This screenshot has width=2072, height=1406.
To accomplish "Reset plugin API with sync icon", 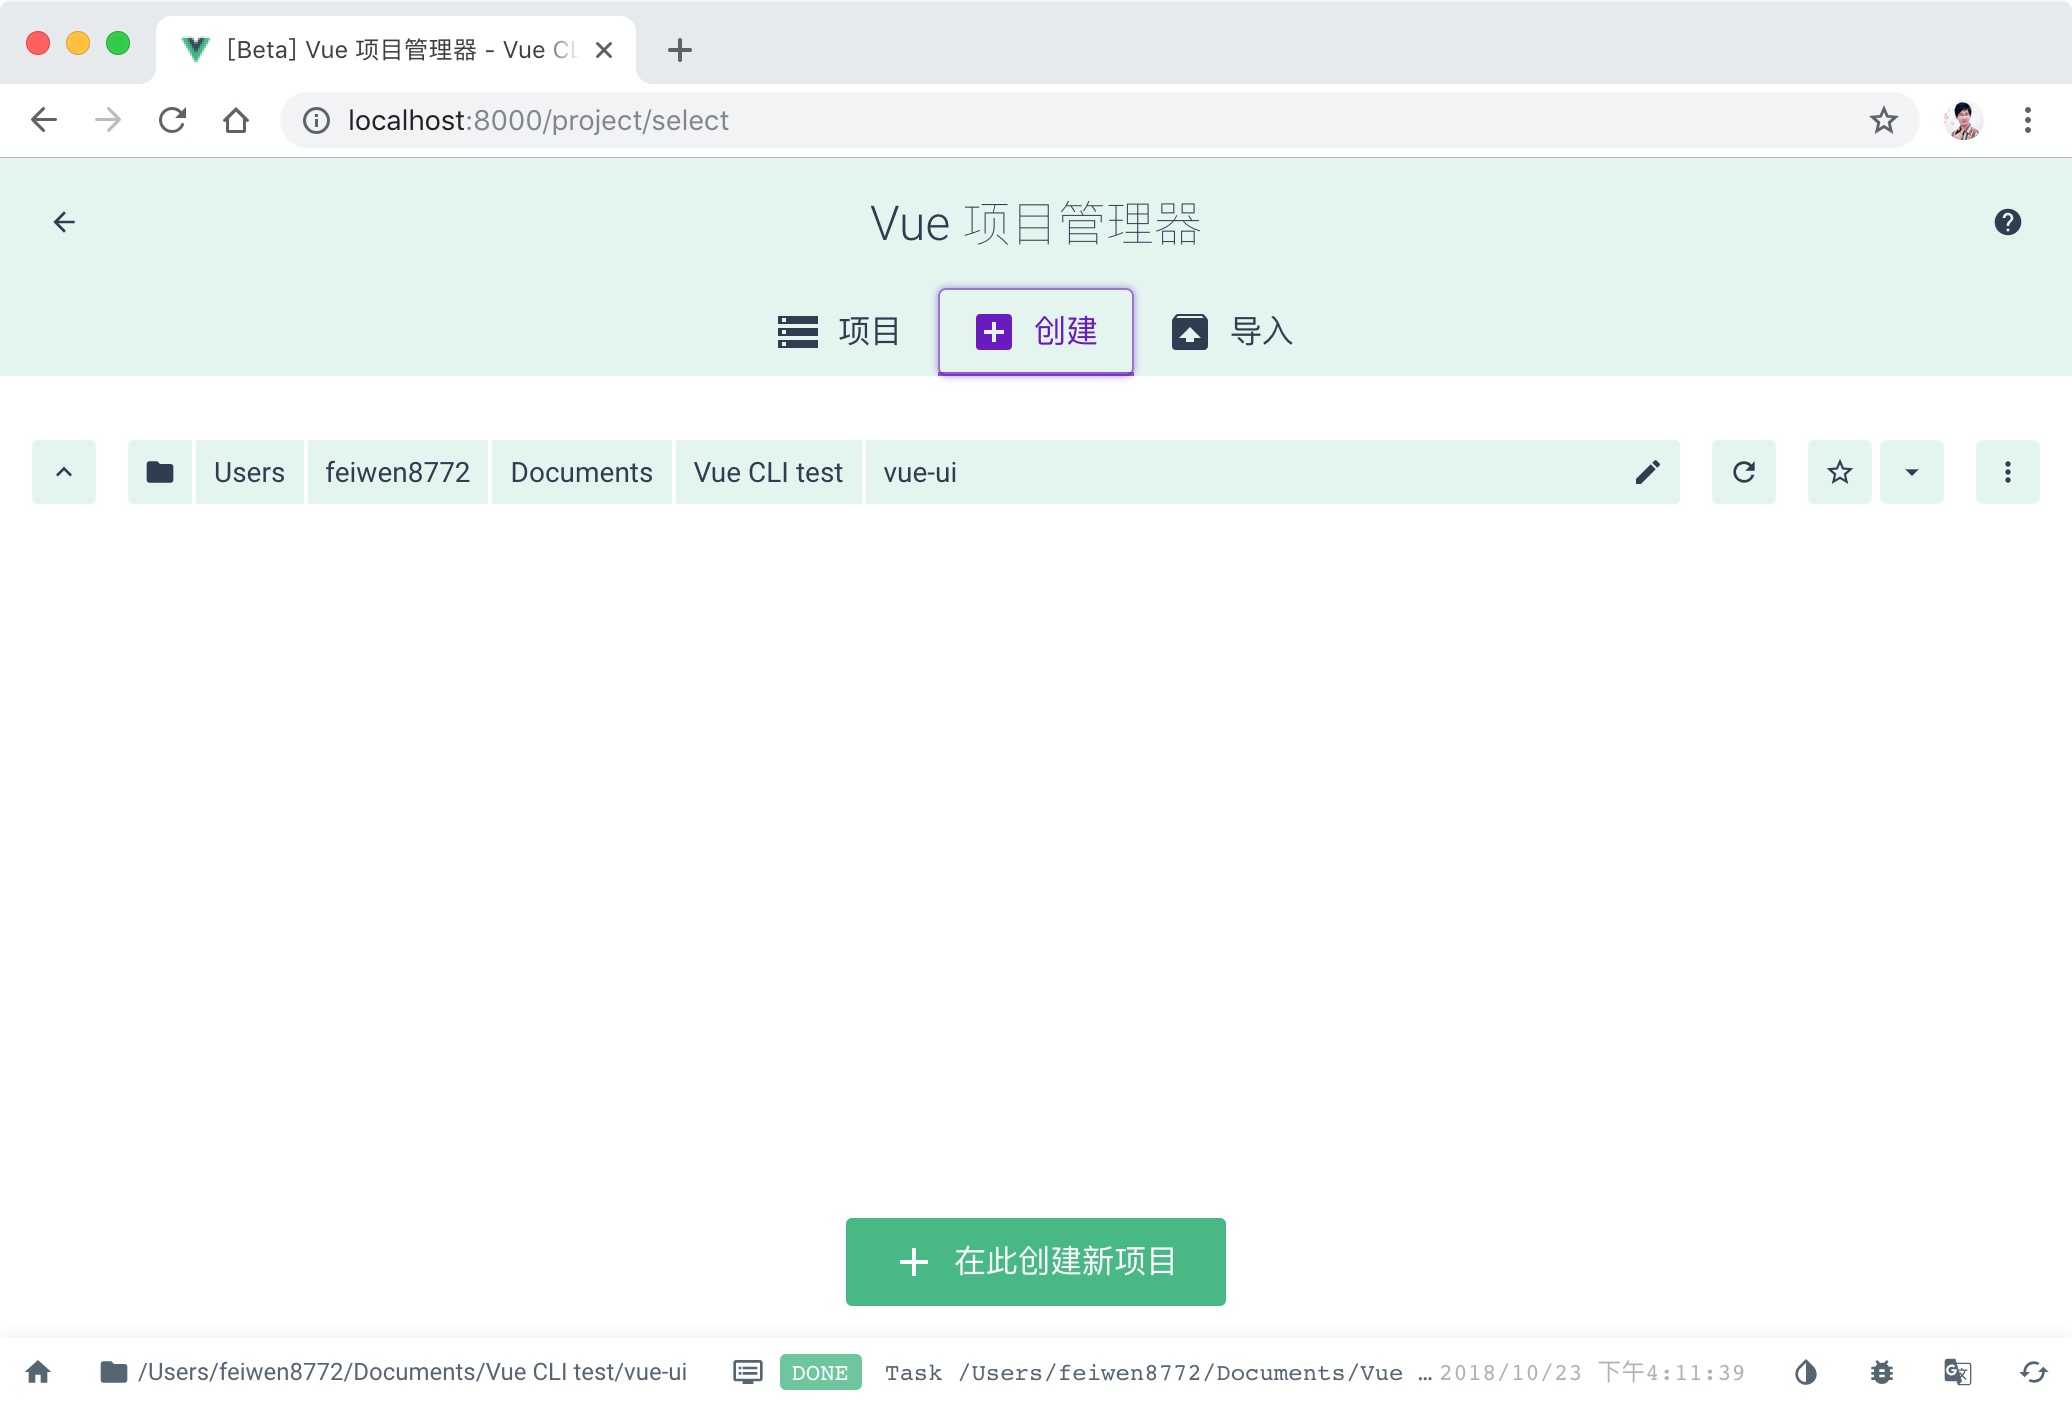I will pyautogui.click(x=2034, y=1372).
